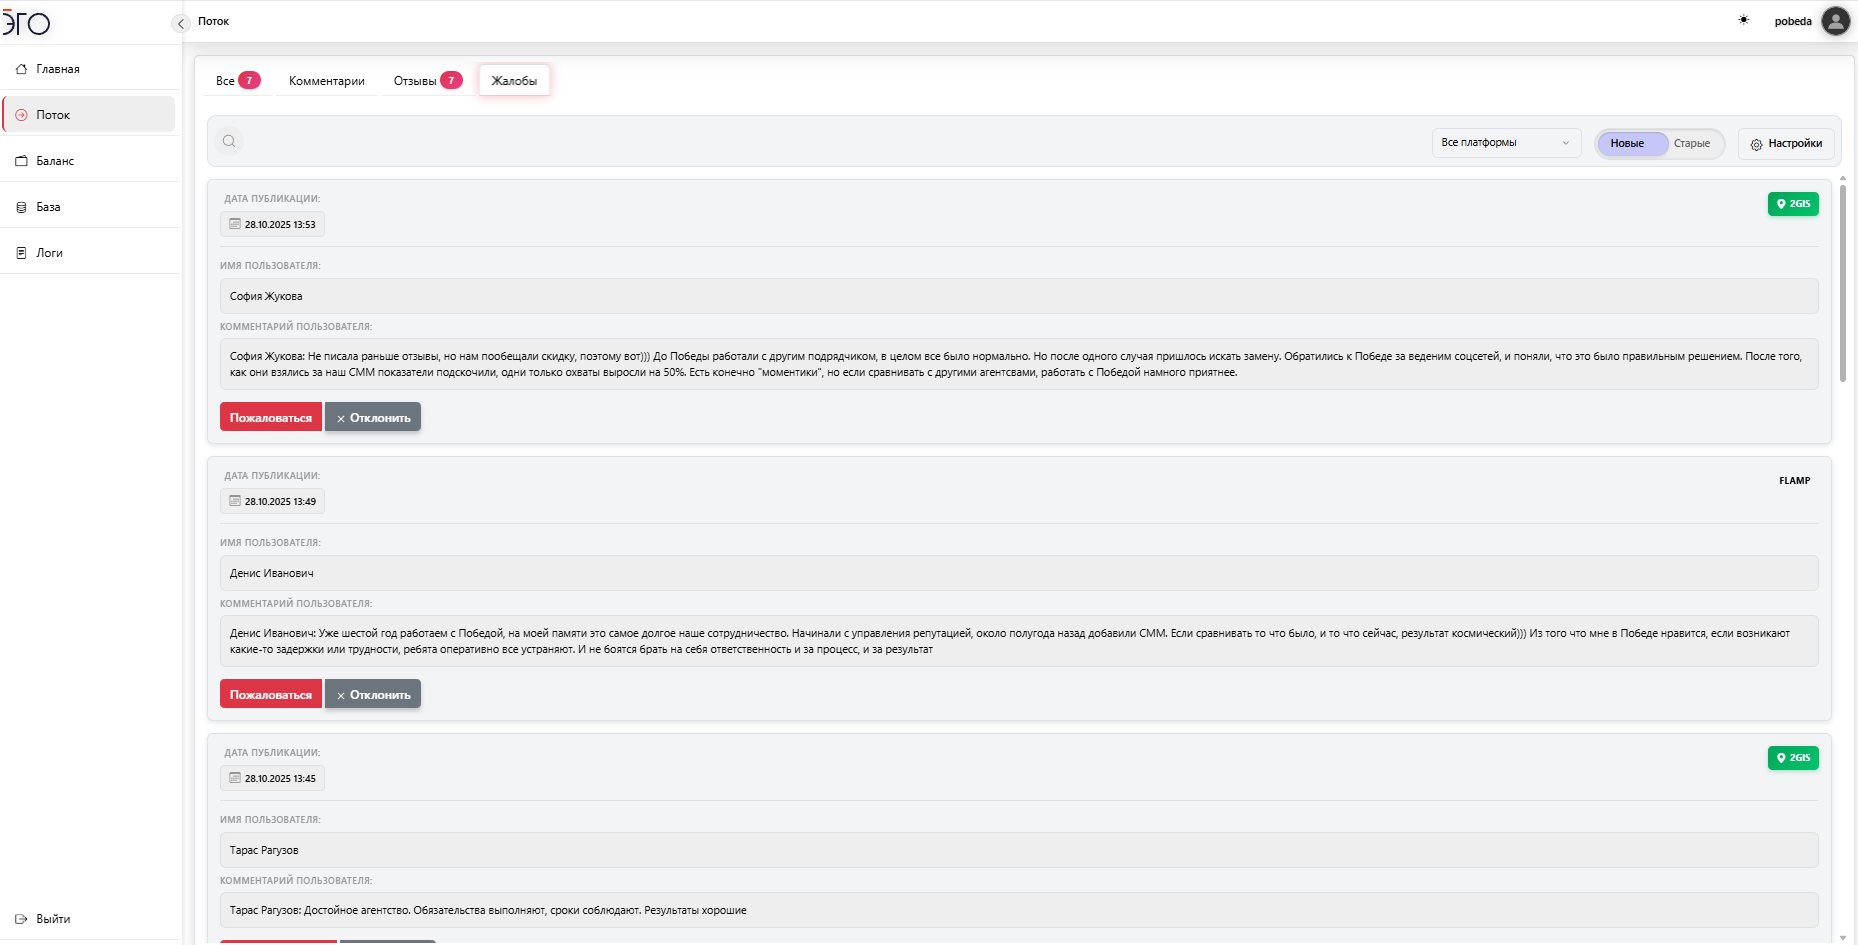Click the search magnifier icon
This screenshot has width=1858, height=945.
229,141
